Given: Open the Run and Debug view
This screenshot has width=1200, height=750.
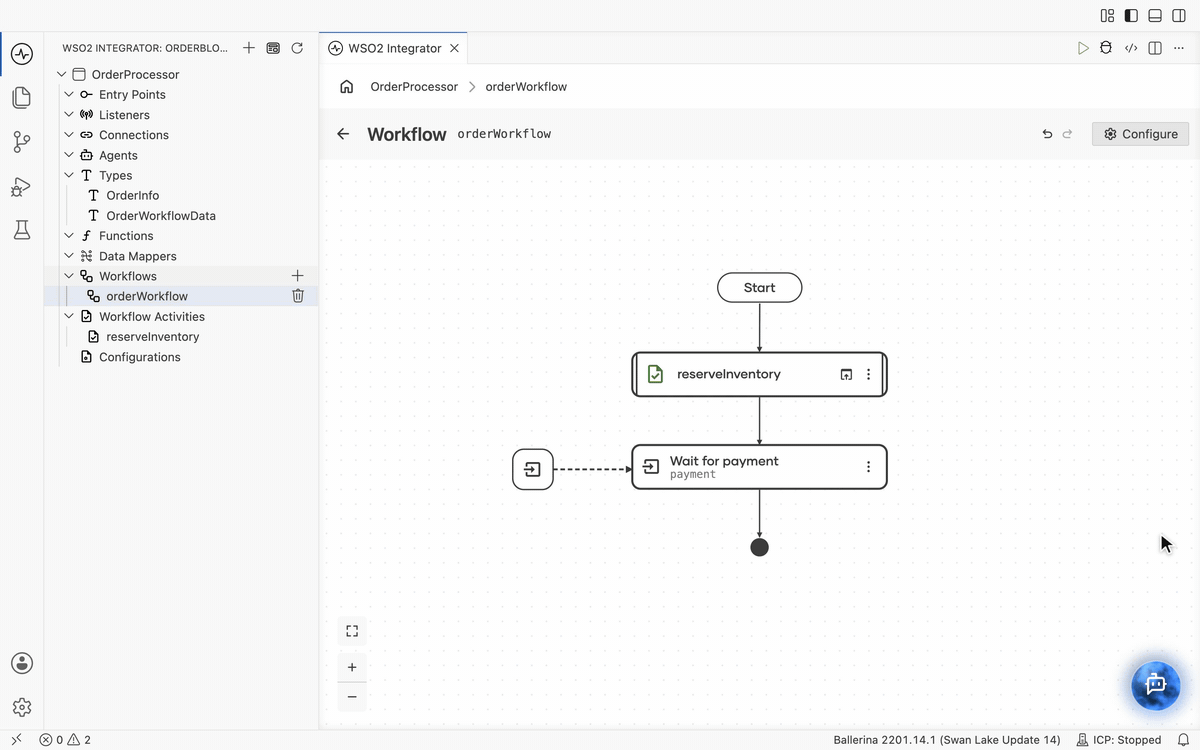Looking at the screenshot, I should pos(22,186).
